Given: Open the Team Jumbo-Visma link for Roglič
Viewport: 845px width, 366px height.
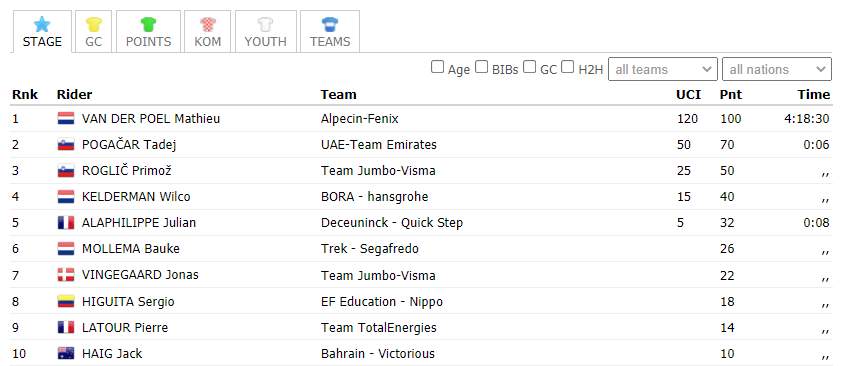Looking at the screenshot, I should [x=378, y=171].
